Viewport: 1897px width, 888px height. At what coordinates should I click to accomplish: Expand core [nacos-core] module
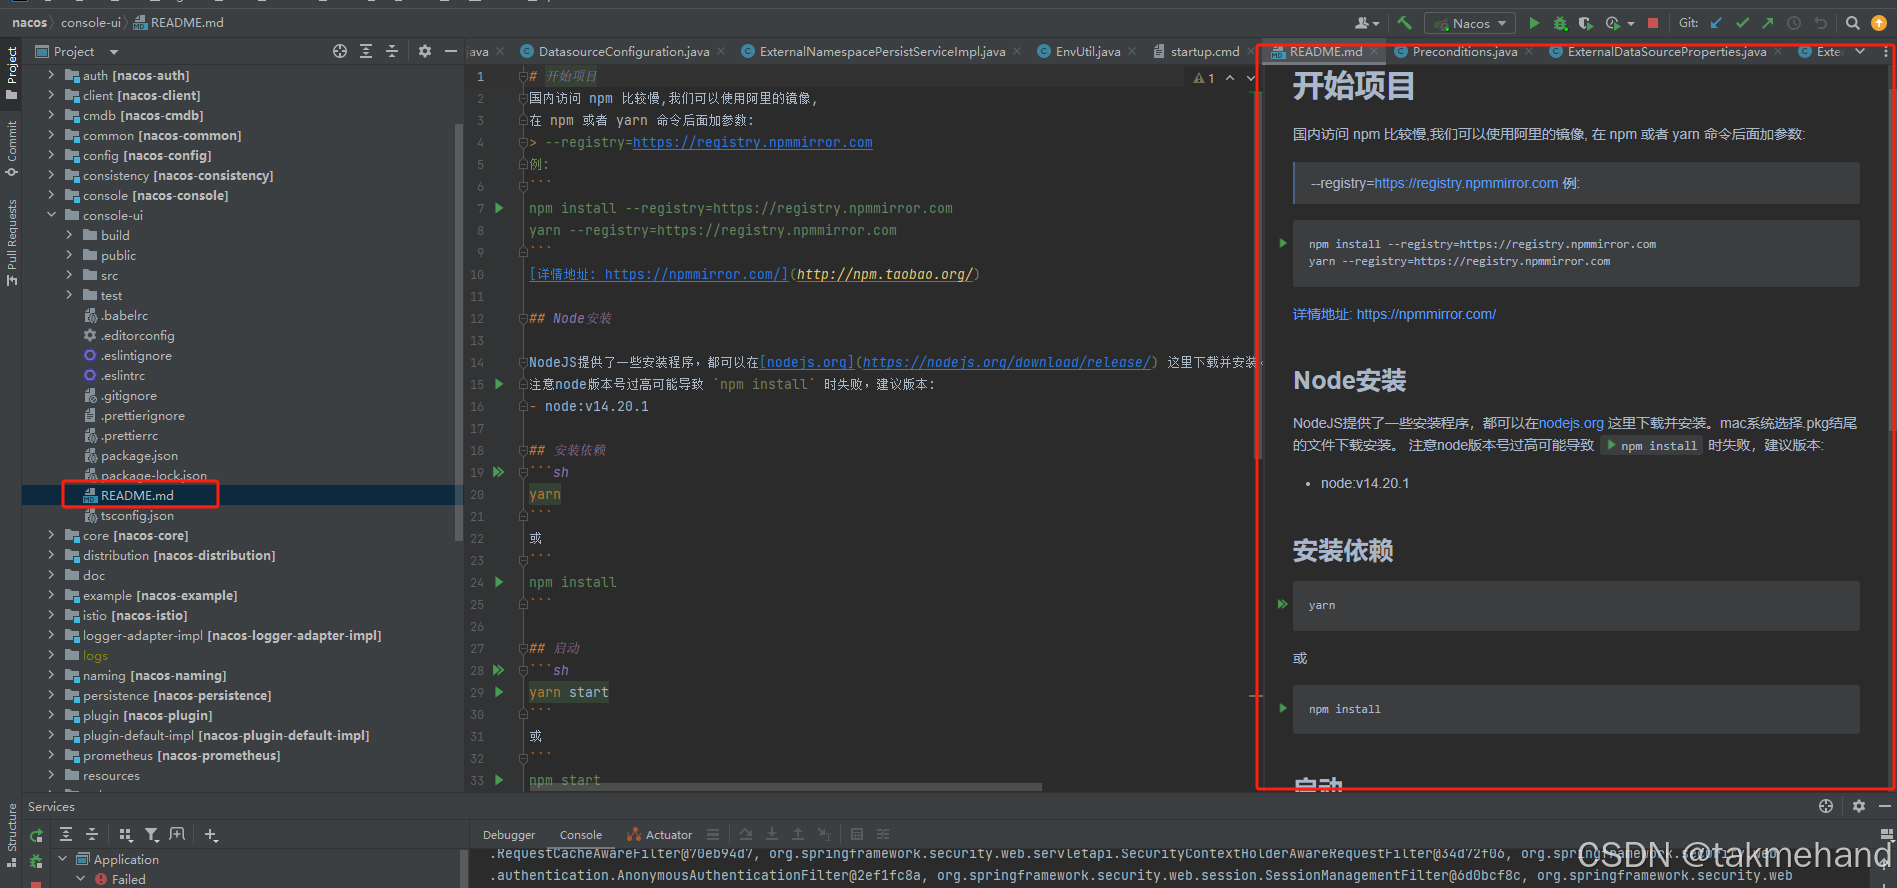[x=51, y=535]
